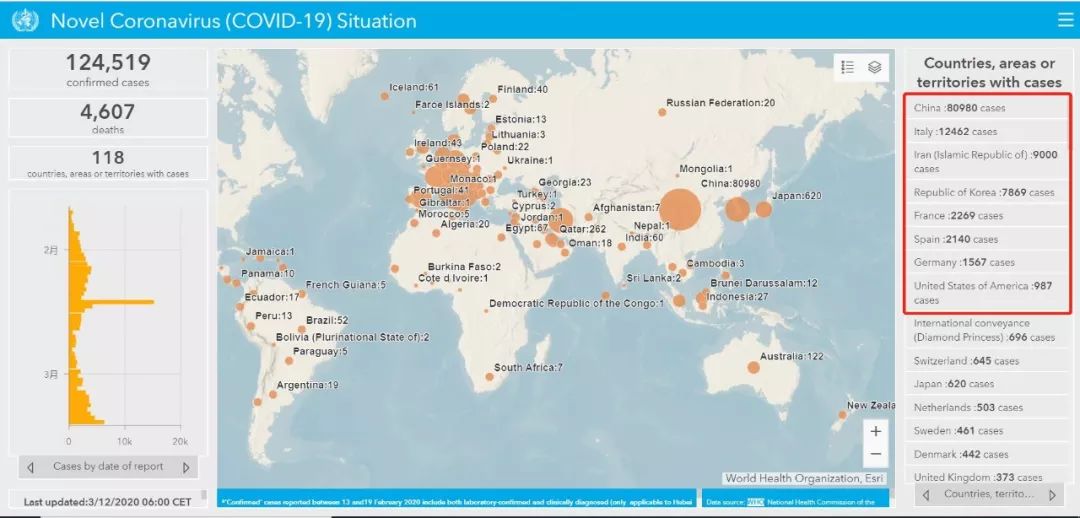Select the Countries, territo... tab label
1080x518 pixels.
click(x=988, y=494)
